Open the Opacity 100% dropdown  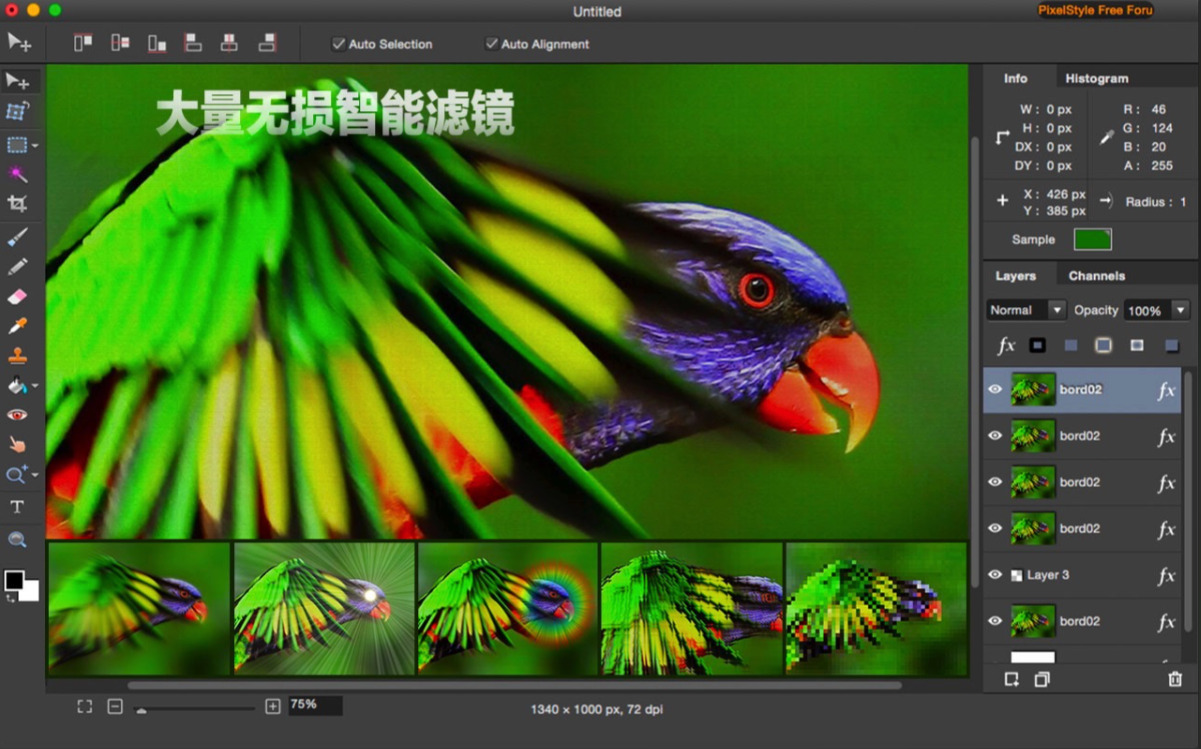click(1156, 310)
